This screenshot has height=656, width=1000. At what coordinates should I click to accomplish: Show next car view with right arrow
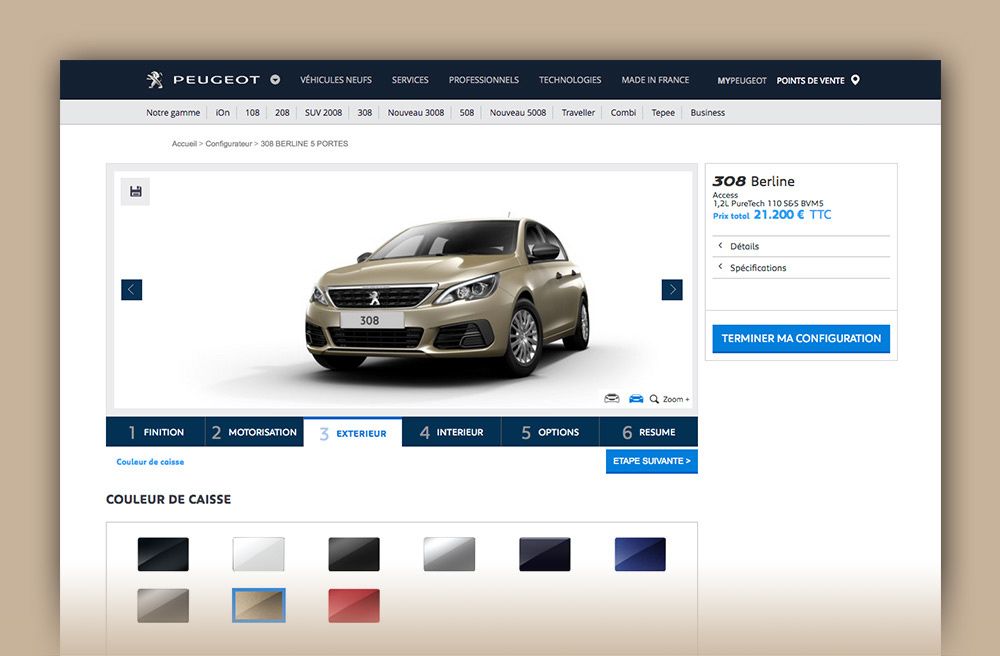tap(672, 290)
